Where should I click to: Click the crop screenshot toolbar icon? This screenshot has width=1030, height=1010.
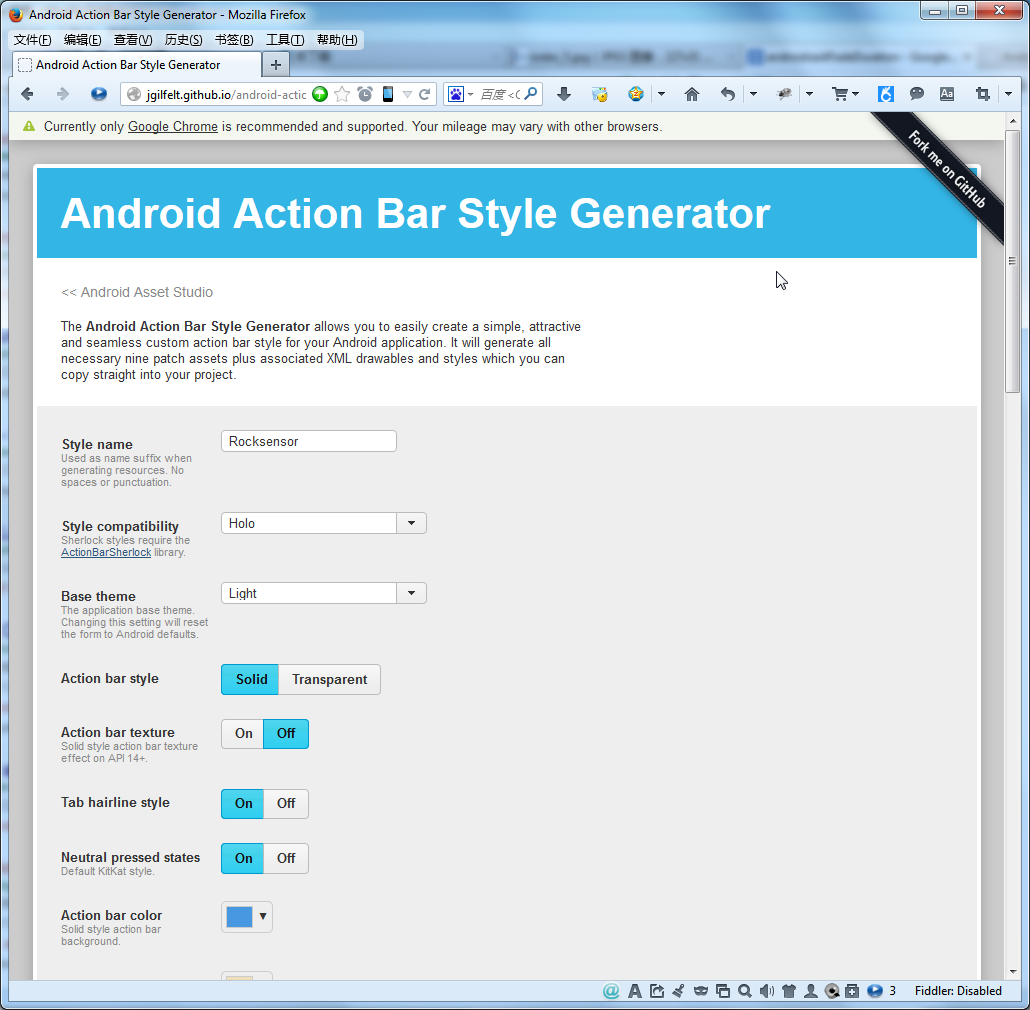982,95
